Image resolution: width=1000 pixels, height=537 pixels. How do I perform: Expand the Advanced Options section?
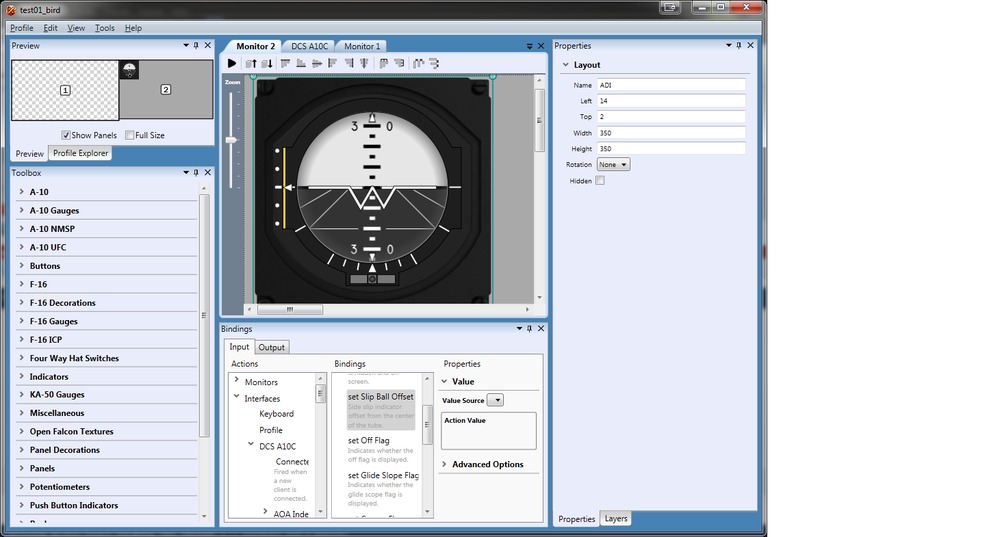tap(487, 464)
